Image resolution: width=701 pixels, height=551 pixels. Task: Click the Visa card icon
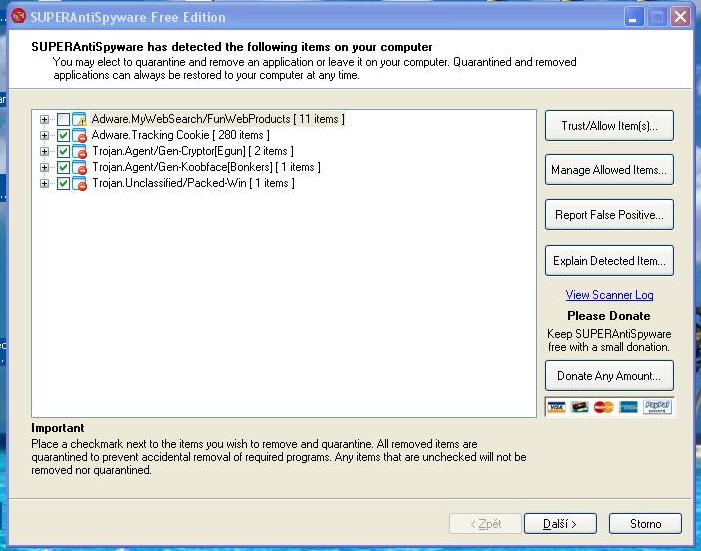point(557,407)
